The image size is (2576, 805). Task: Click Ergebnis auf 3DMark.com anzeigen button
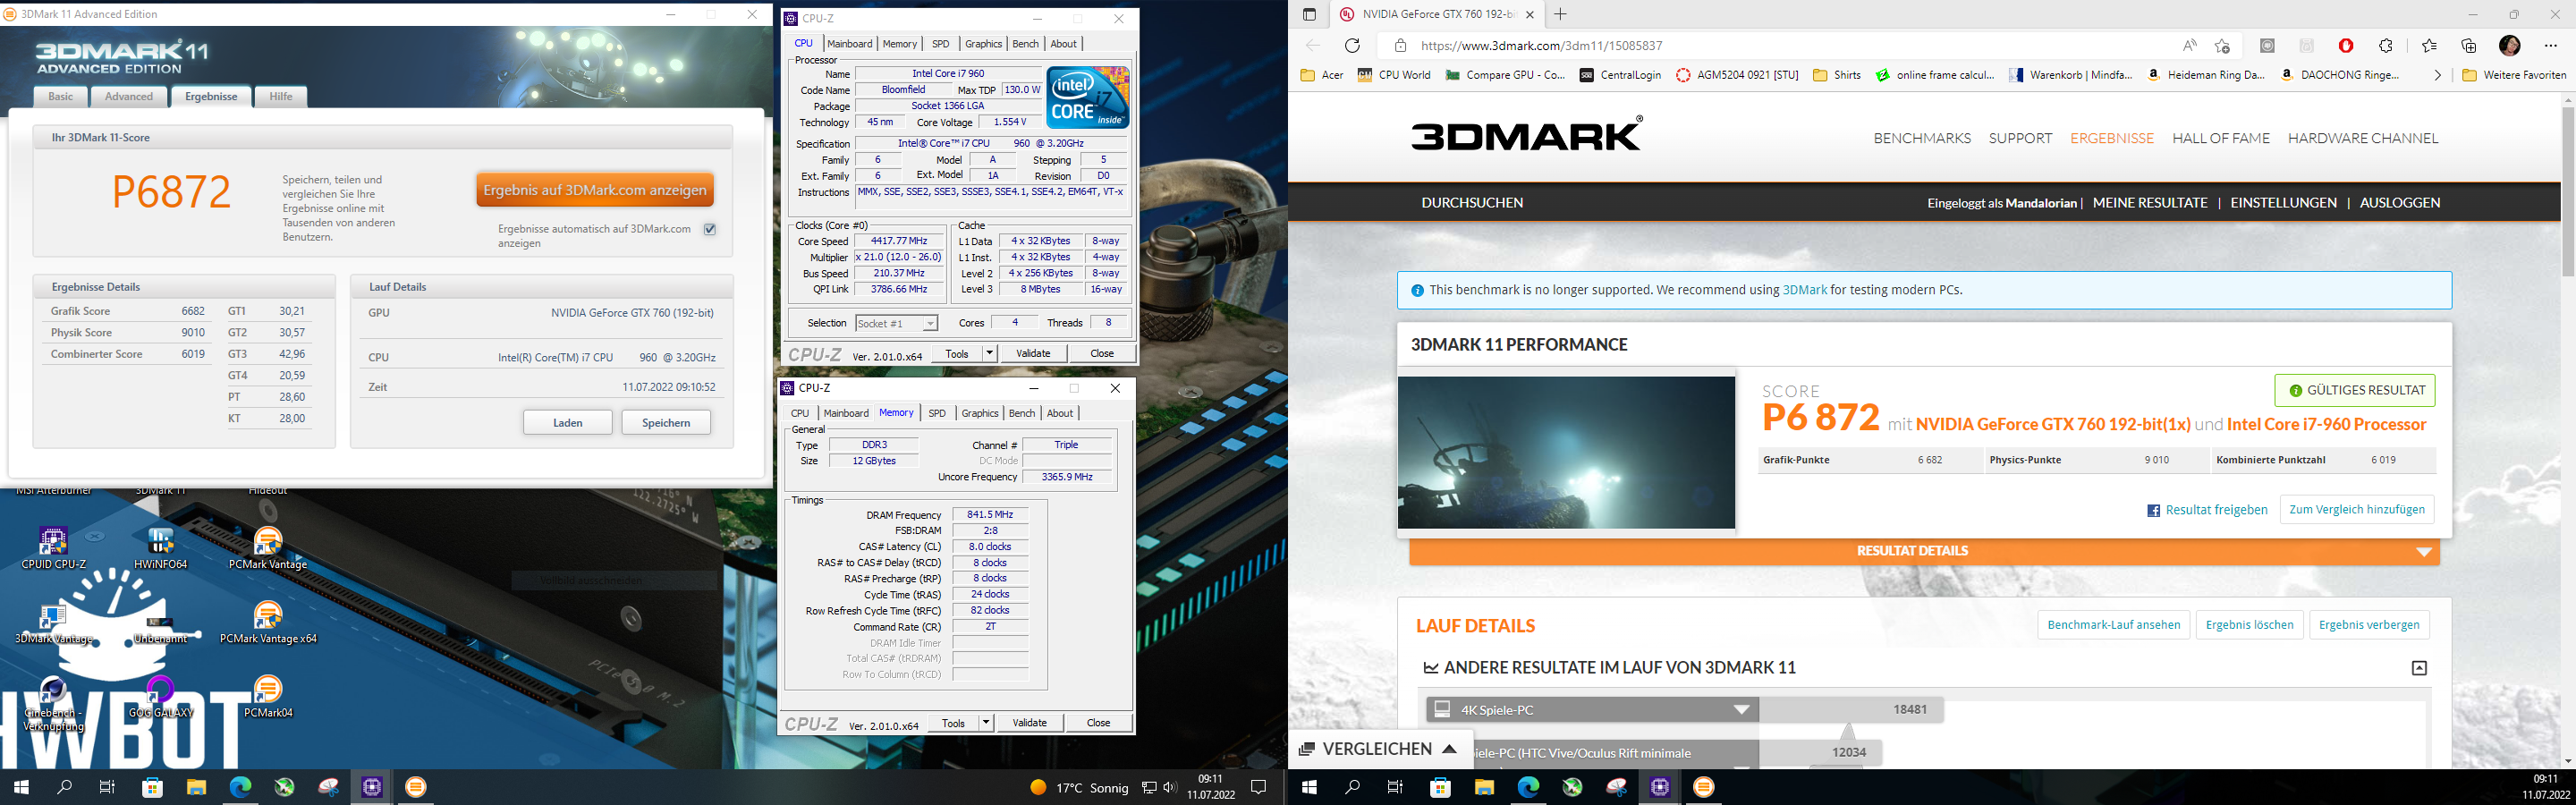tap(595, 190)
